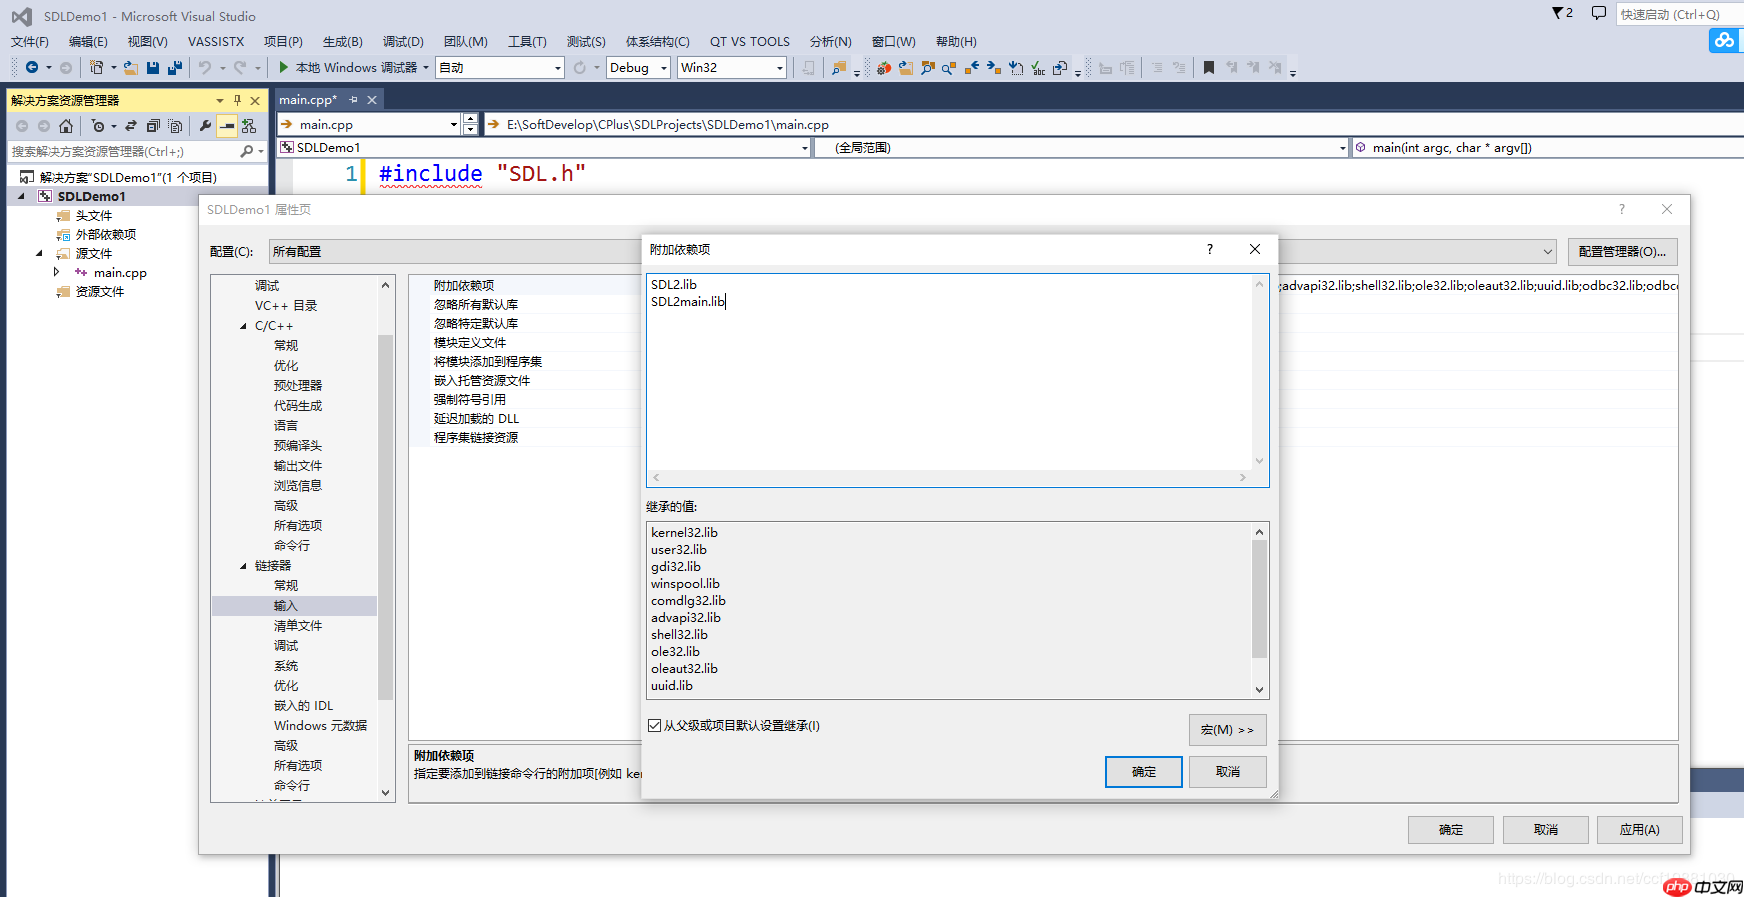Select VC++ 目录 in the property tree
Image resolution: width=1744 pixels, height=897 pixels.
pyautogui.click(x=286, y=306)
